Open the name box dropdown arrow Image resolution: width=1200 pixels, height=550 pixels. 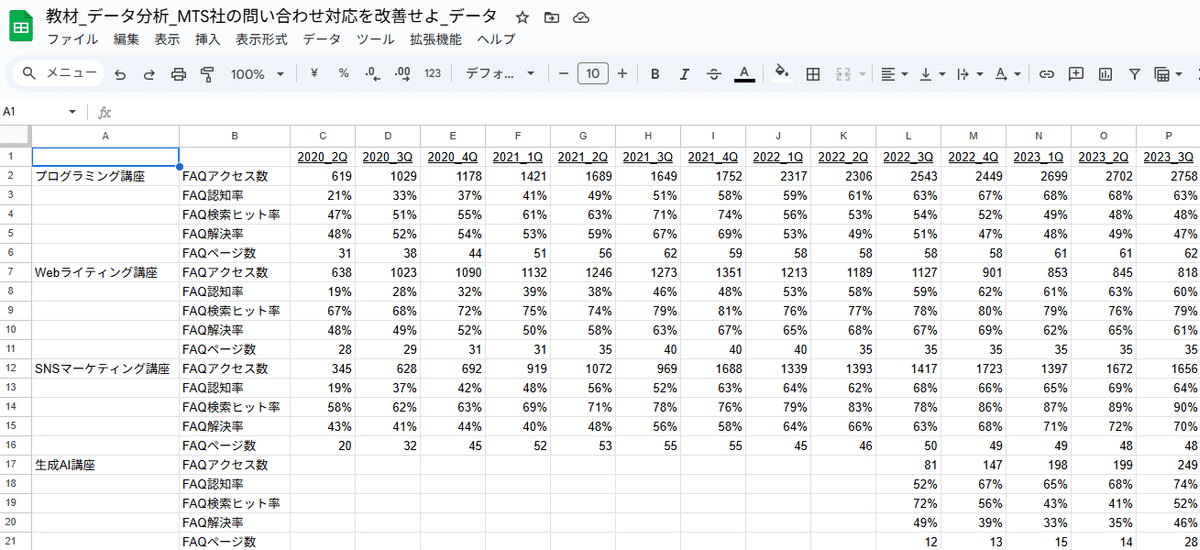pyautogui.click(x=72, y=112)
